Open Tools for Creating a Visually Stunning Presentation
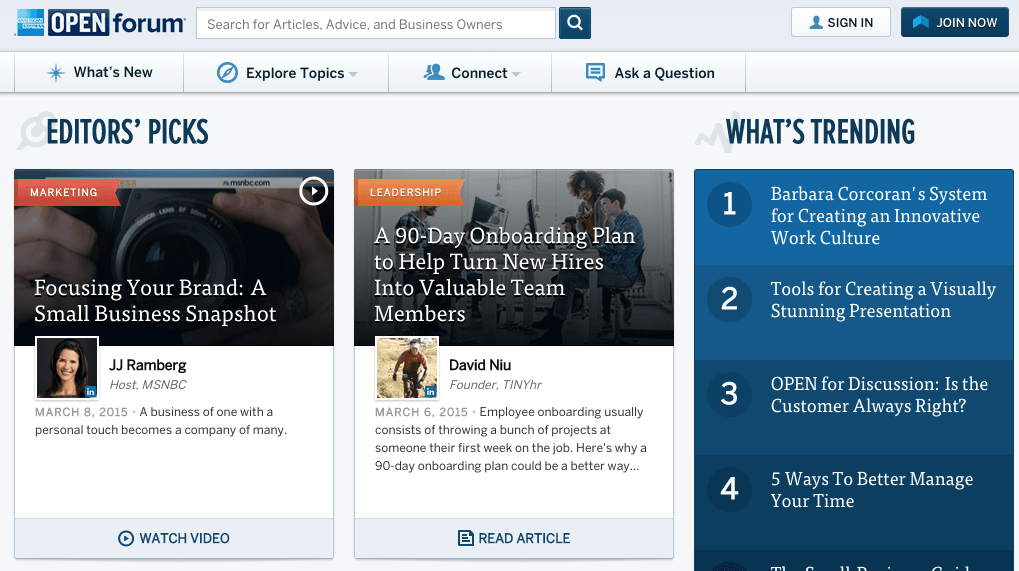 tap(883, 299)
